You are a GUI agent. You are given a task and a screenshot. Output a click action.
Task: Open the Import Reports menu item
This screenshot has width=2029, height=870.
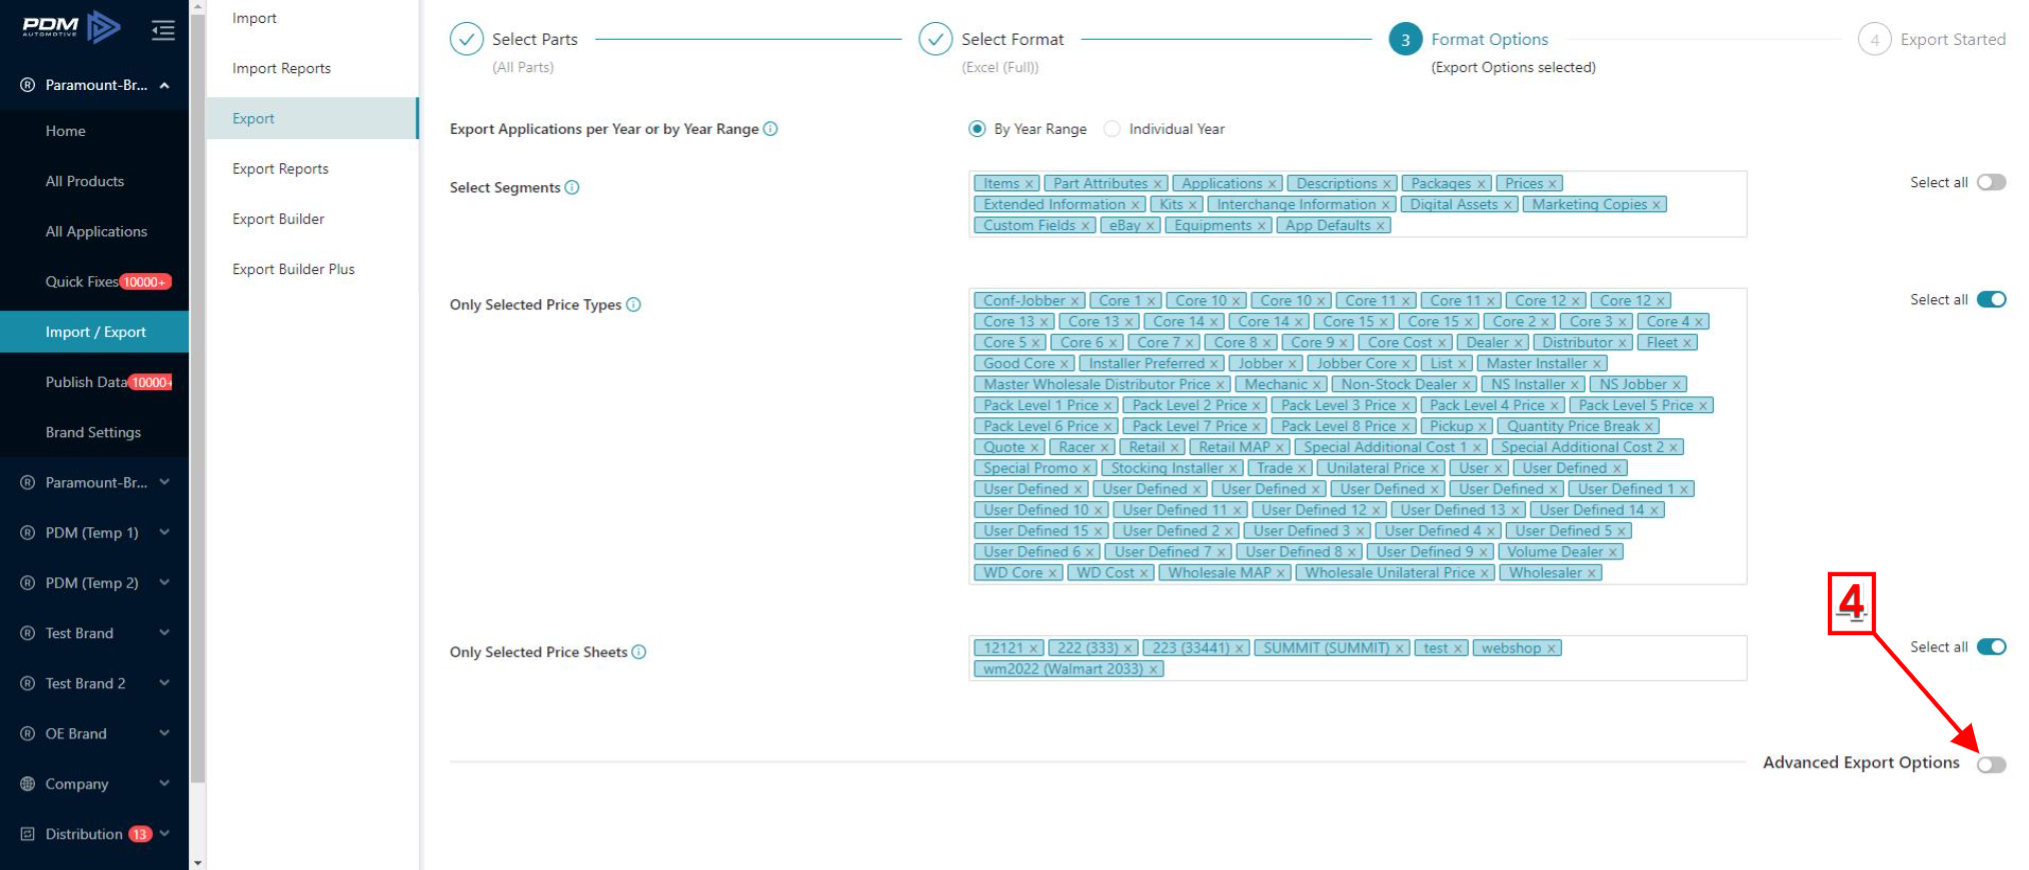click(x=281, y=68)
